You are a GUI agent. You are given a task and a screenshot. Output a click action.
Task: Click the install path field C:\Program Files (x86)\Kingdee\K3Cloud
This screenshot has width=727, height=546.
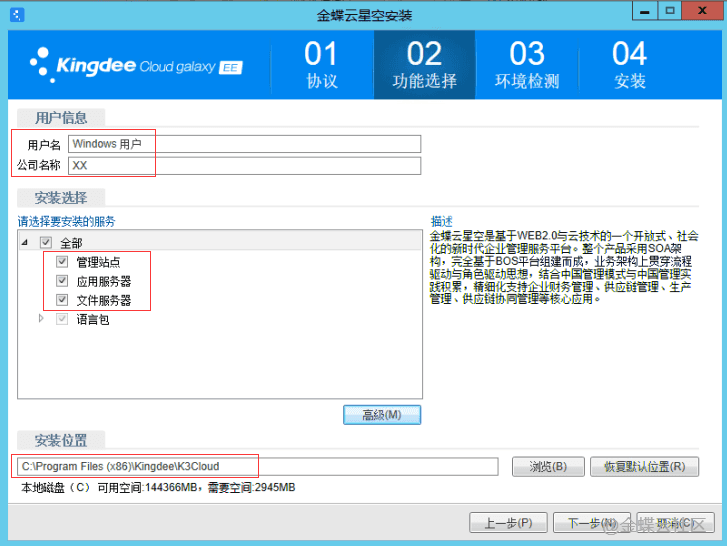point(258,466)
